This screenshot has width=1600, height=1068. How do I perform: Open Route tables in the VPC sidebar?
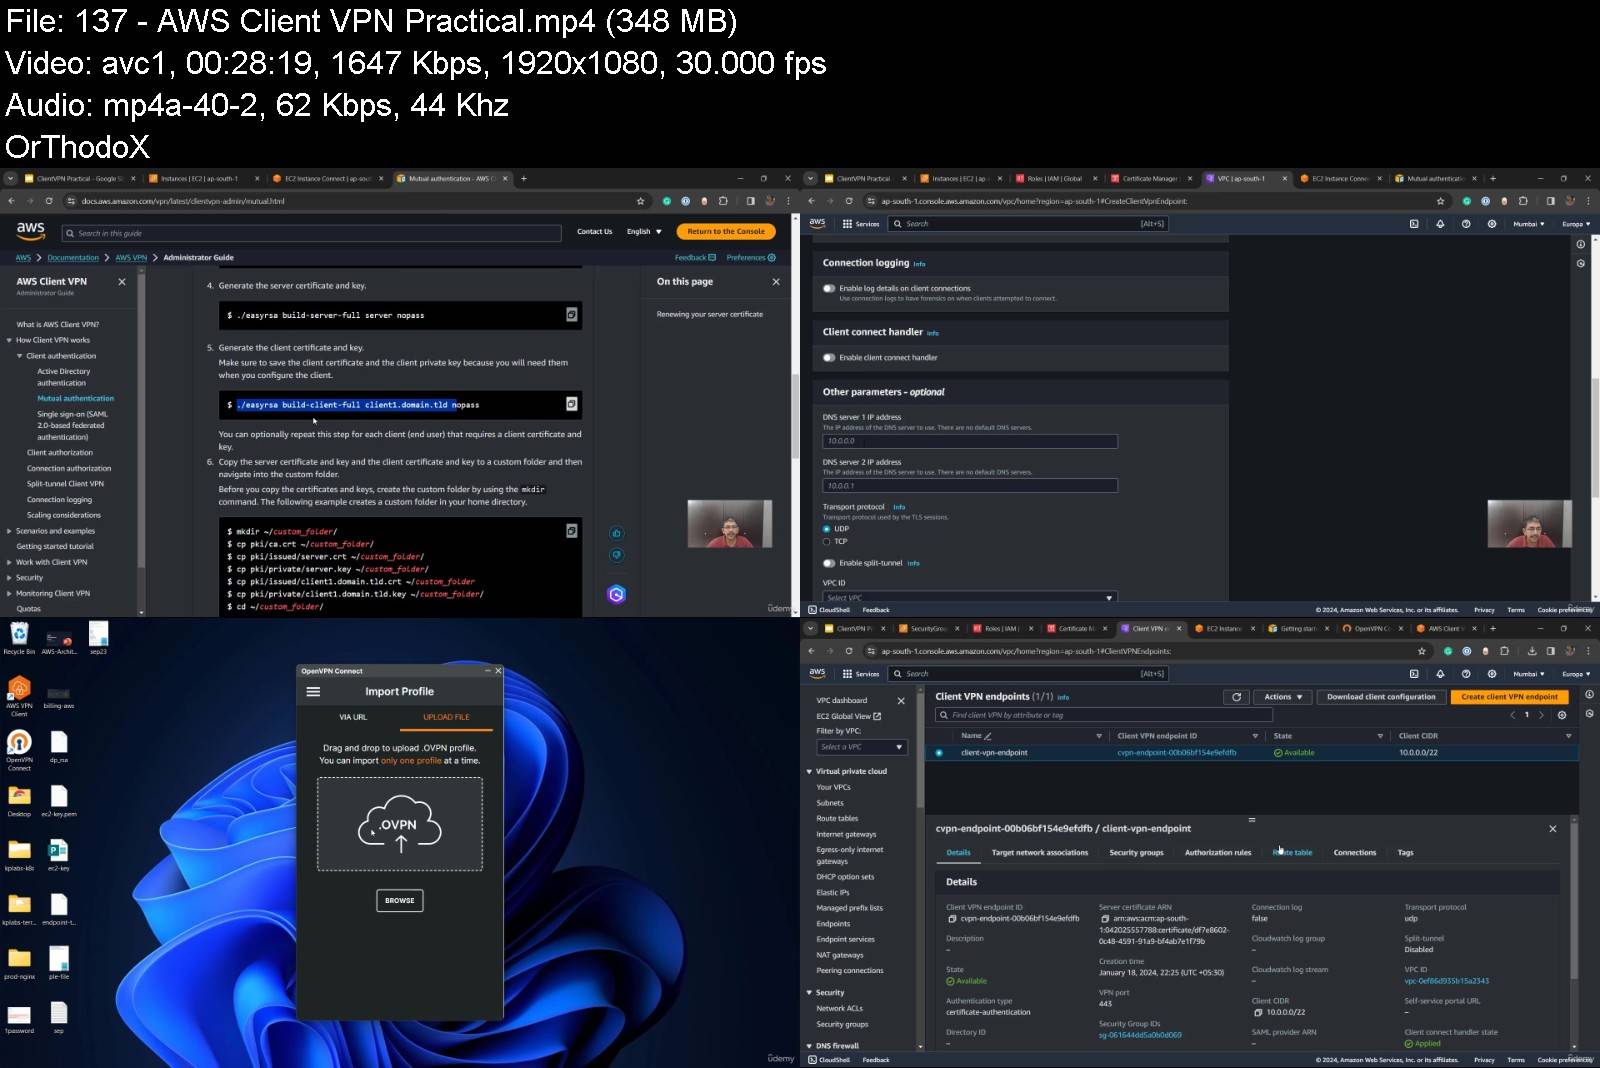(x=837, y=819)
